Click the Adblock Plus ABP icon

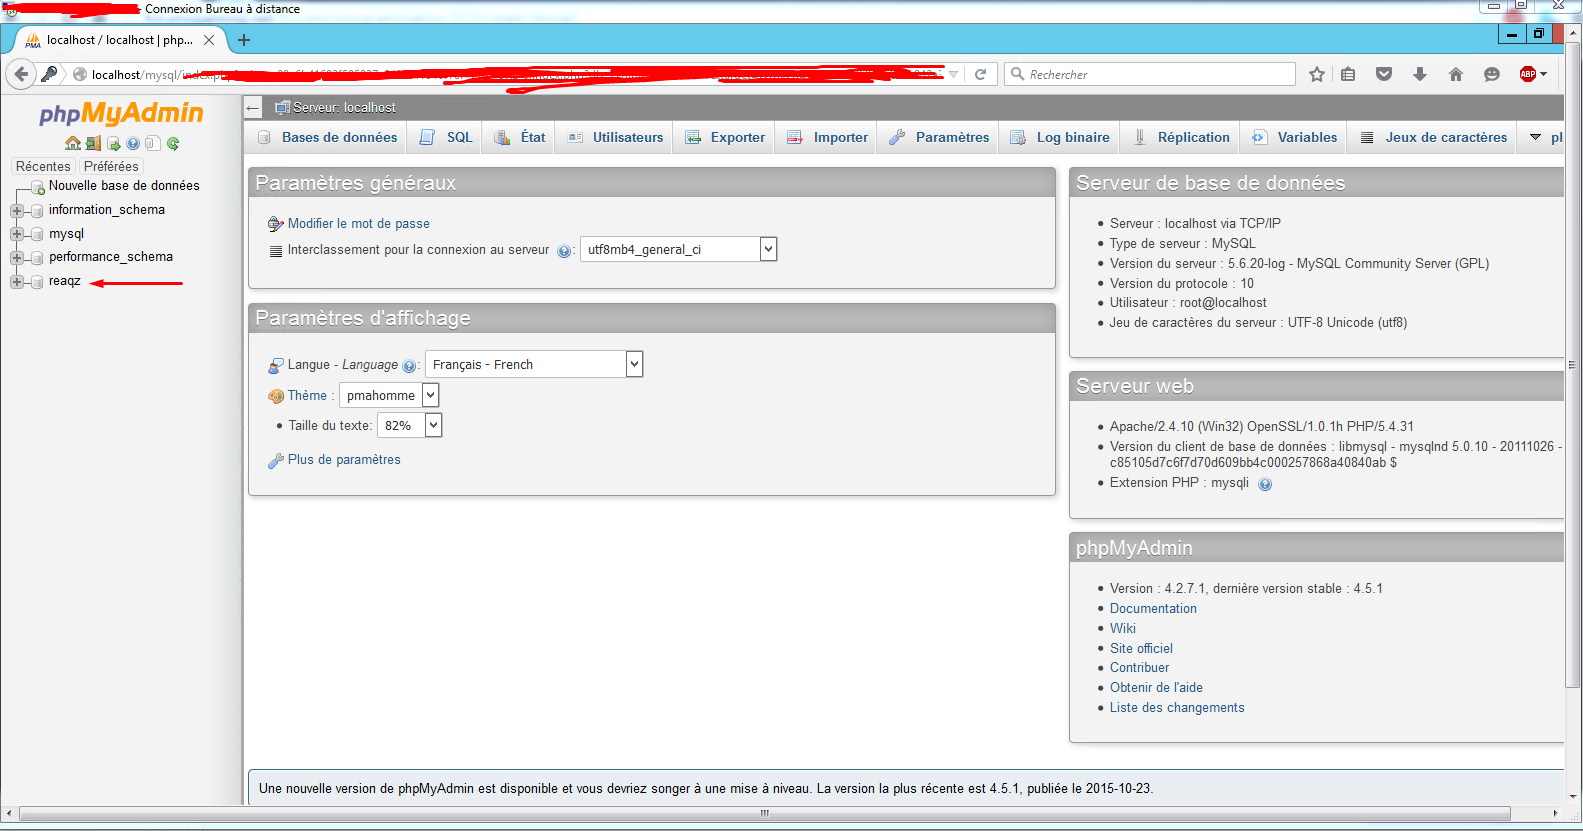1527,74
